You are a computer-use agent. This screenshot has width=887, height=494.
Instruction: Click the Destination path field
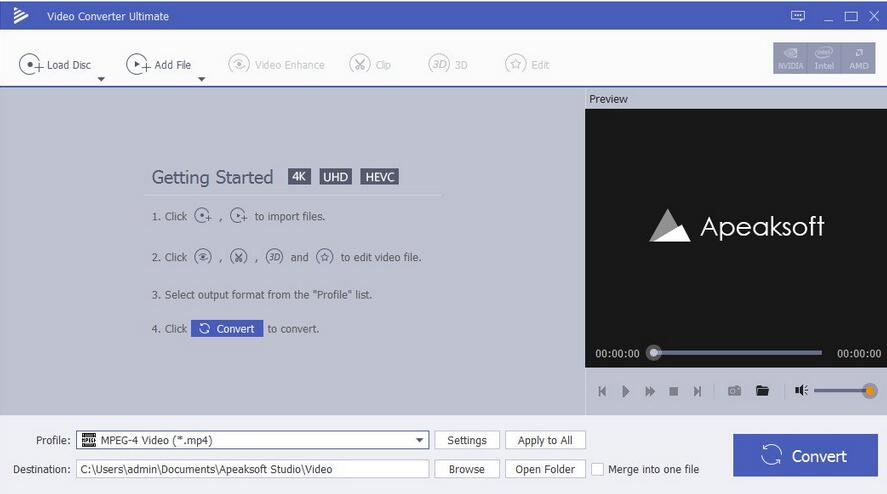point(252,469)
